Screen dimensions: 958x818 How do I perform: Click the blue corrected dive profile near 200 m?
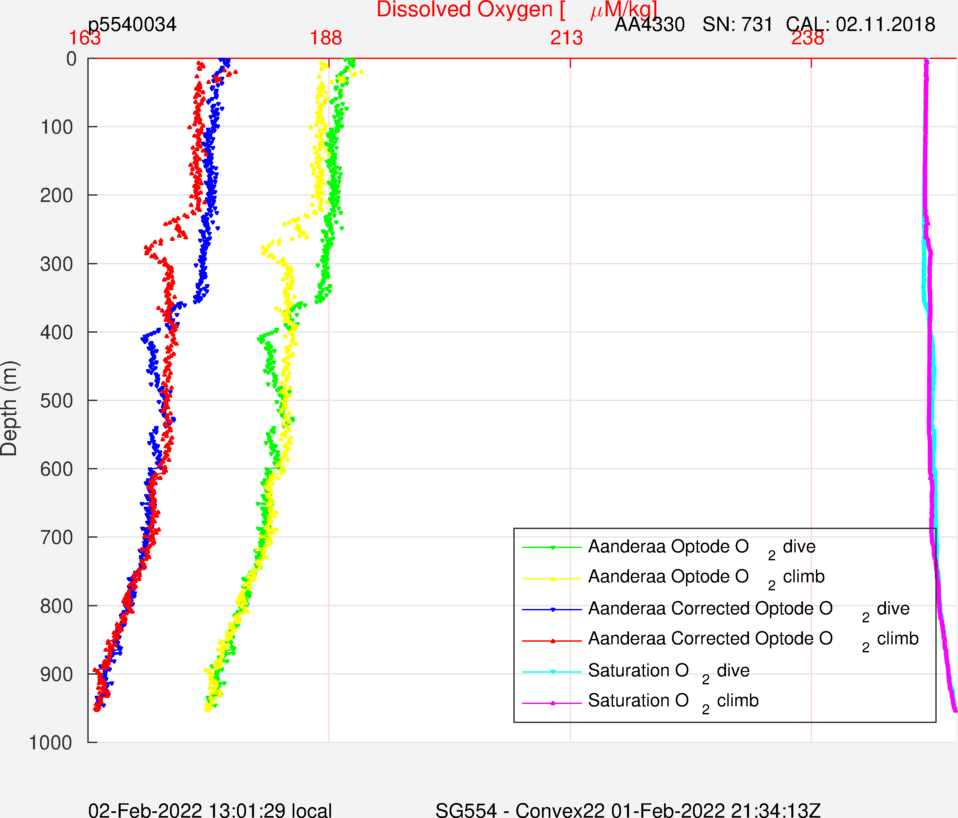coord(211,195)
